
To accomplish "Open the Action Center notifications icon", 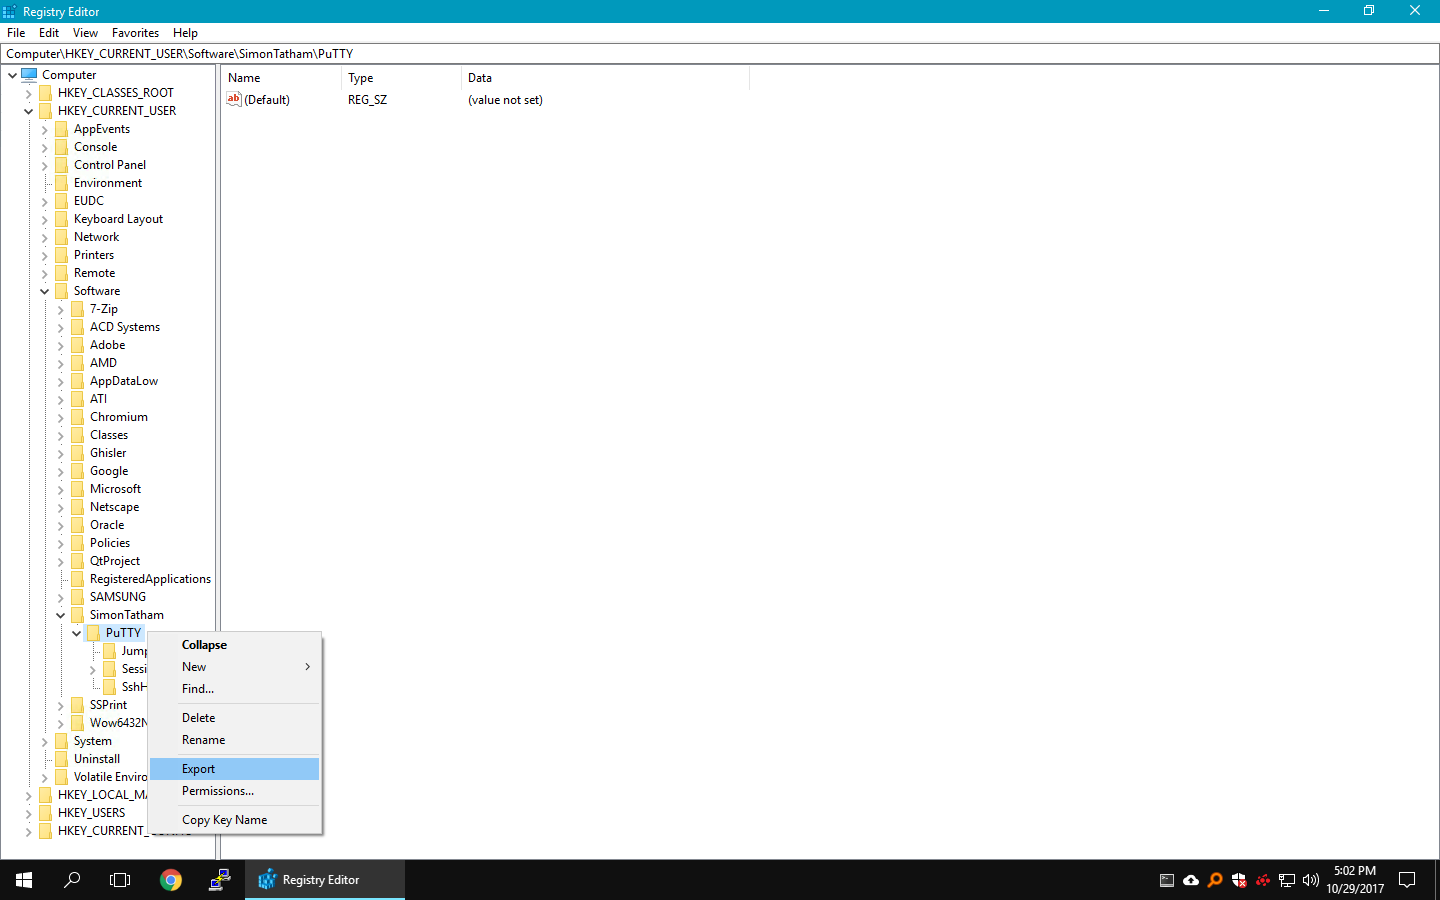I will (1407, 880).
